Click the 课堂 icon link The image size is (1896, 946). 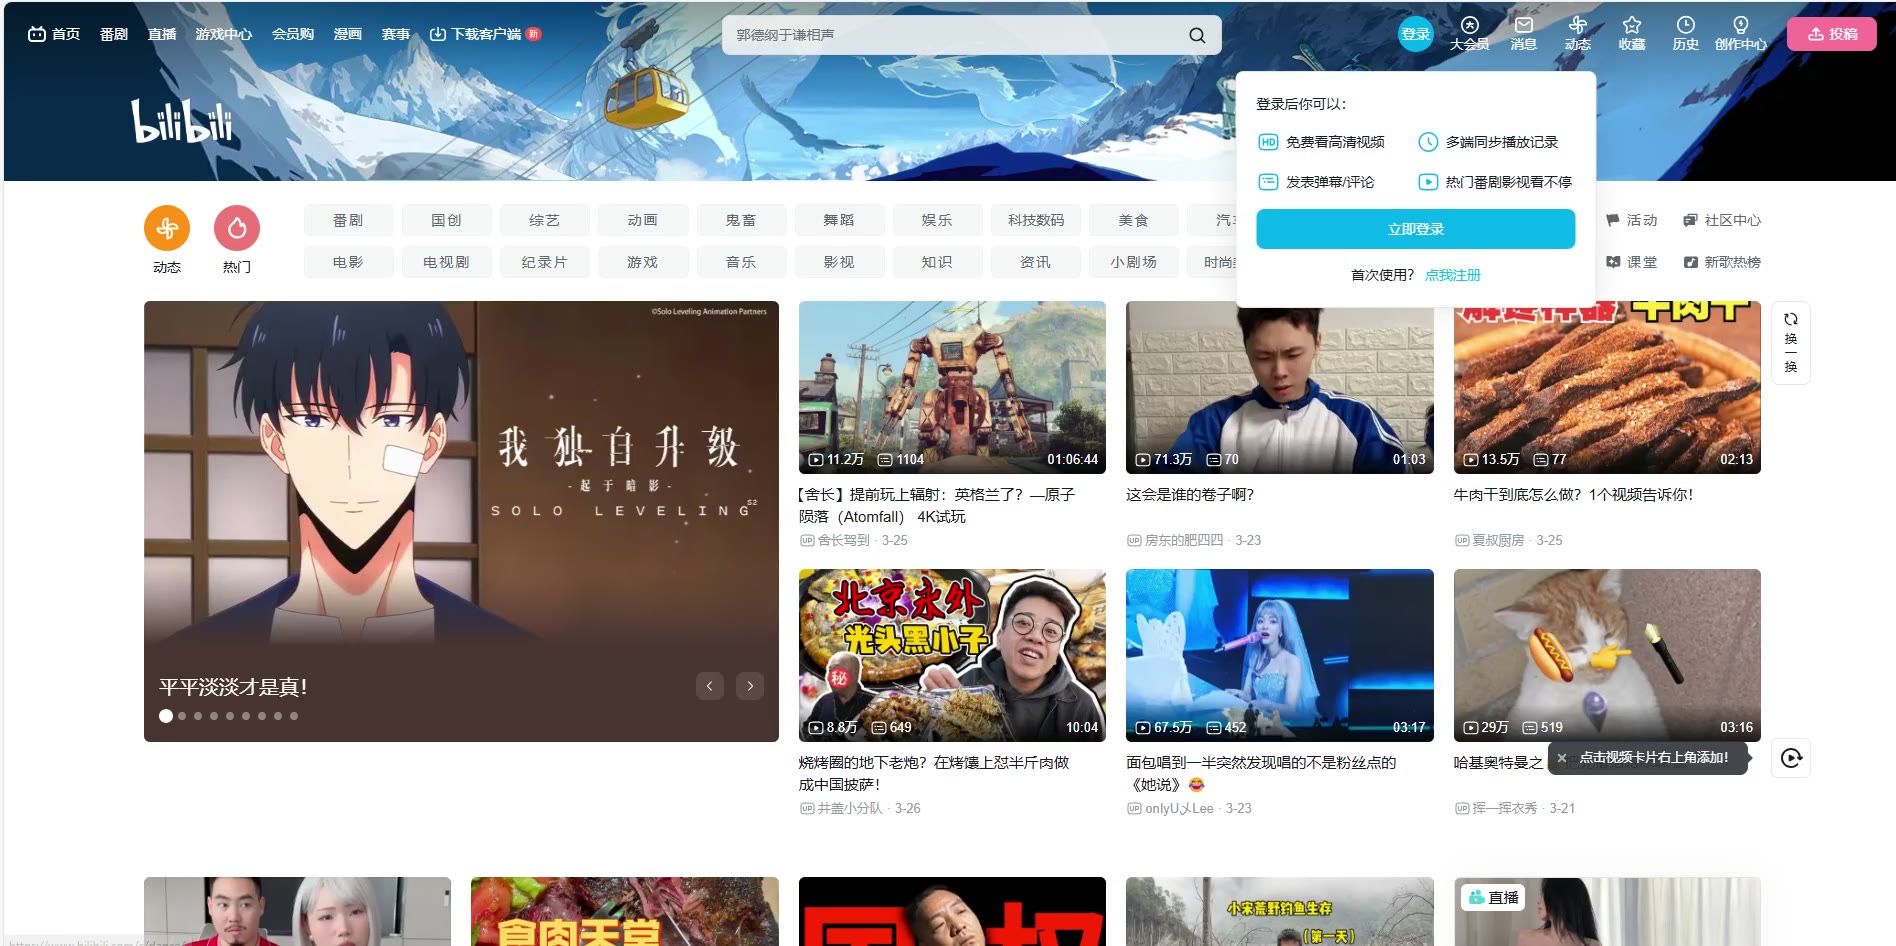coord(1631,262)
